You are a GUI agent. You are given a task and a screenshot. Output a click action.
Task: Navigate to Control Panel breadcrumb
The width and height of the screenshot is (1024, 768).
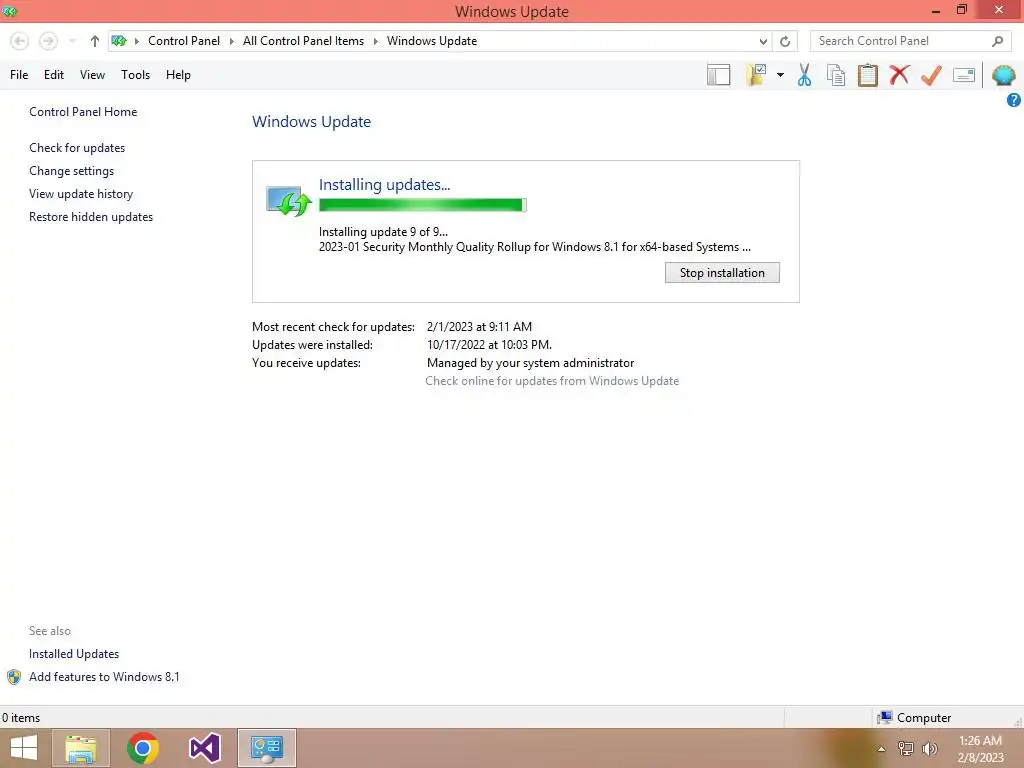click(x=184, y=41)
